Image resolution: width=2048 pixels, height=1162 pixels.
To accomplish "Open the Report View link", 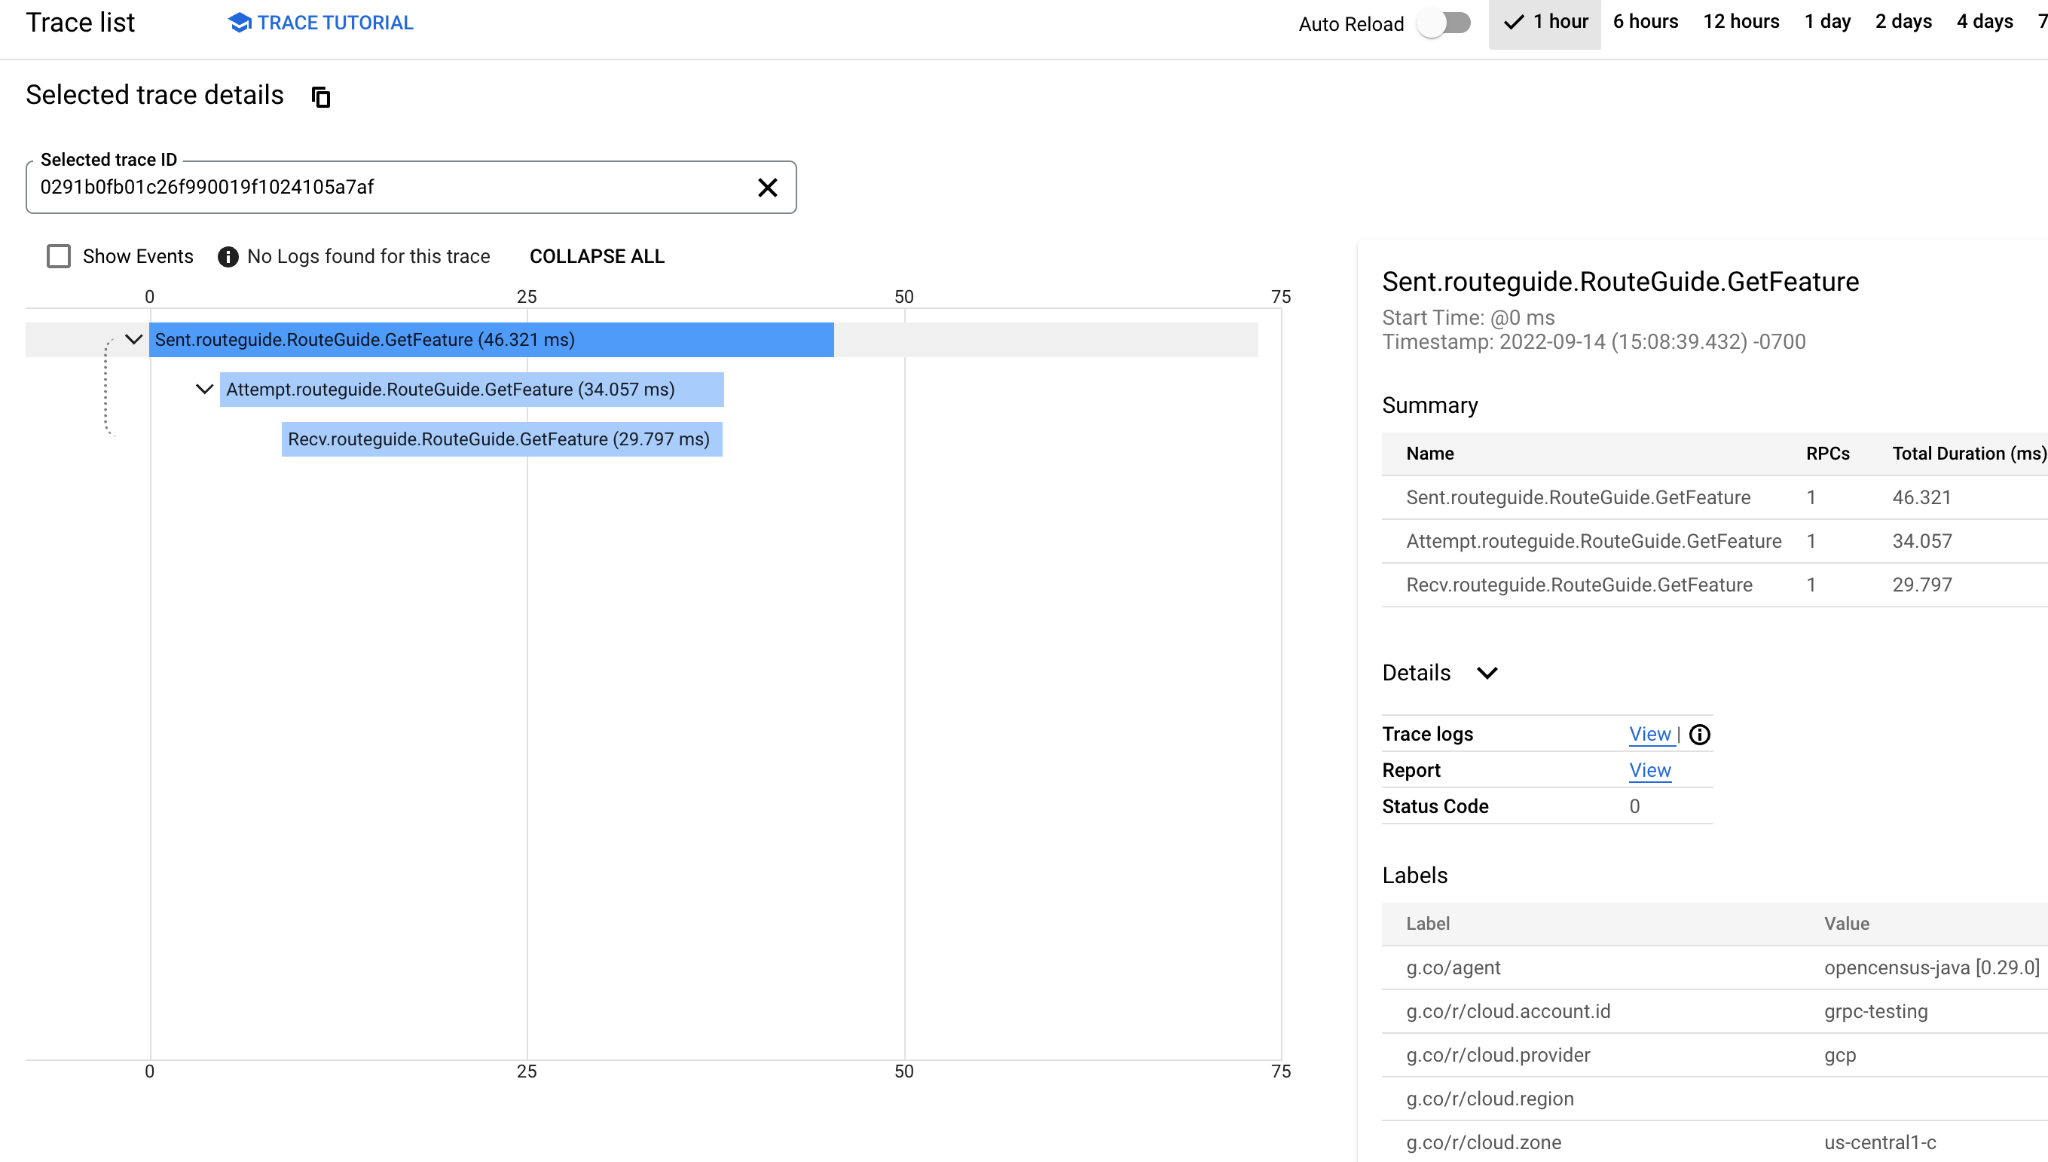I will pyautogui.click(x=1649, y=770).
